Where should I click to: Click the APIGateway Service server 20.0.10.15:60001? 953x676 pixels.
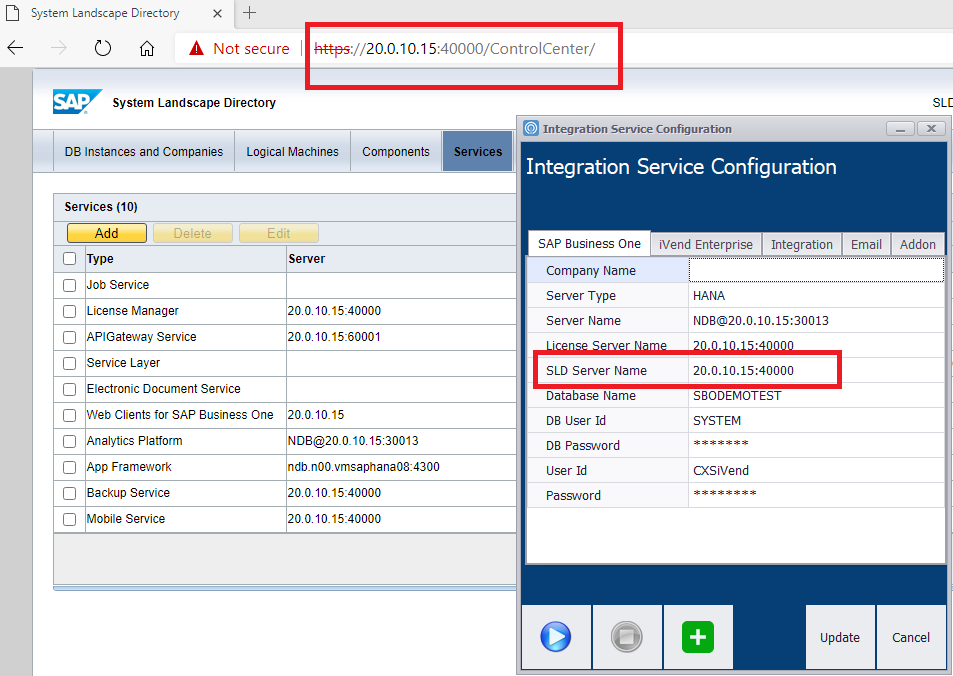pos(334,337)
